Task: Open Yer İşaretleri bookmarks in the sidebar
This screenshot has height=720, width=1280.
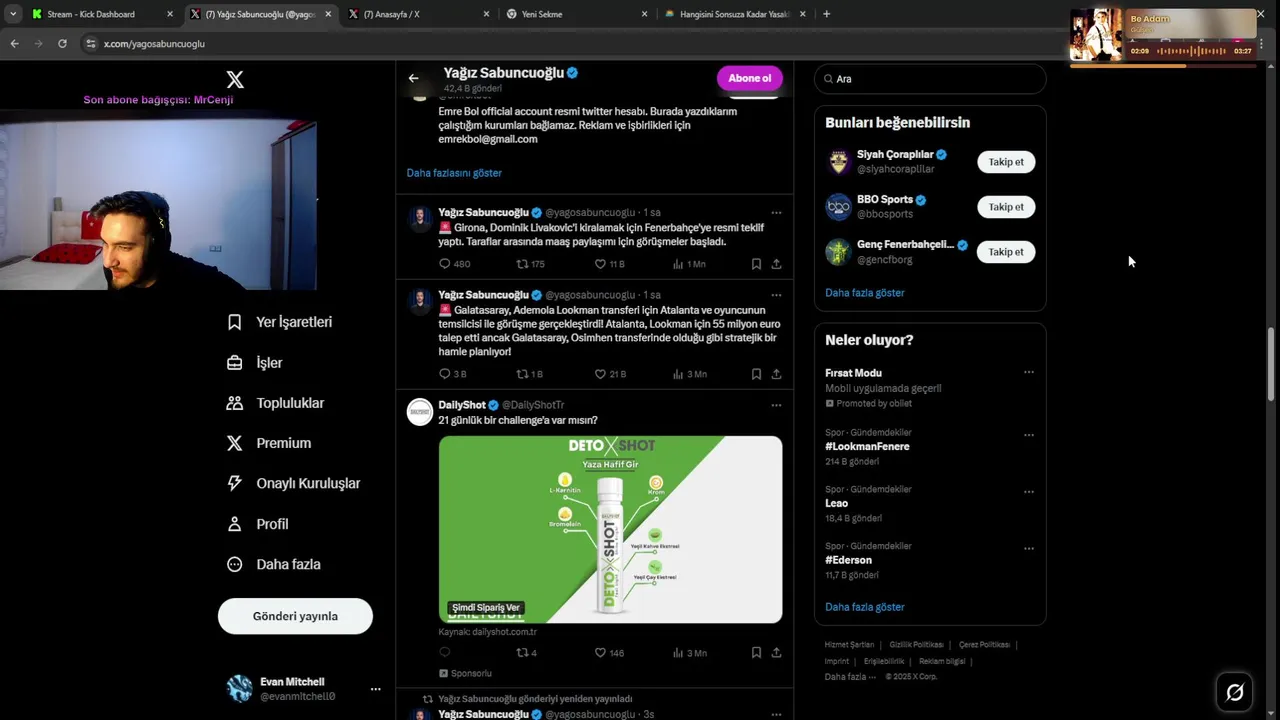Action: [280, 322]
